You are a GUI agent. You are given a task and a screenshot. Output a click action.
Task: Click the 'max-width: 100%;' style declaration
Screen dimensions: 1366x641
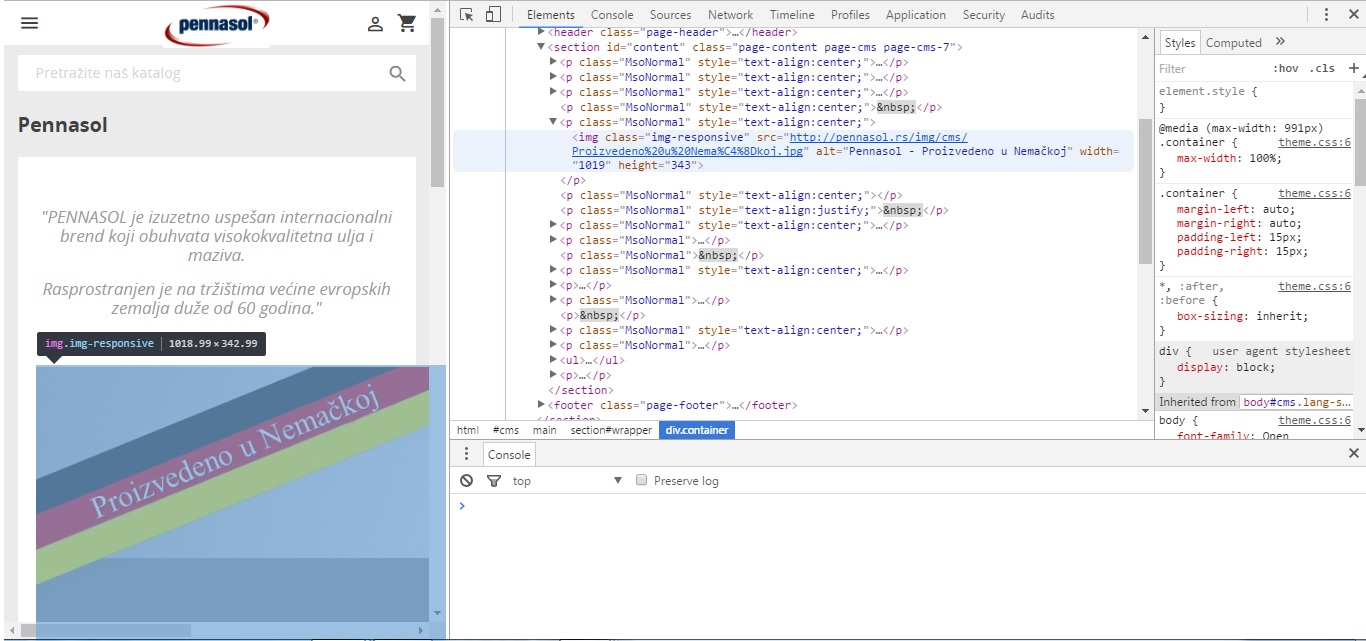click(1228, 158)
